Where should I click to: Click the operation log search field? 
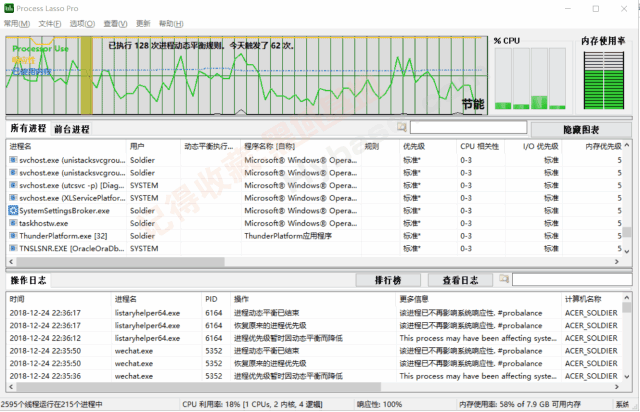point(572,279)
